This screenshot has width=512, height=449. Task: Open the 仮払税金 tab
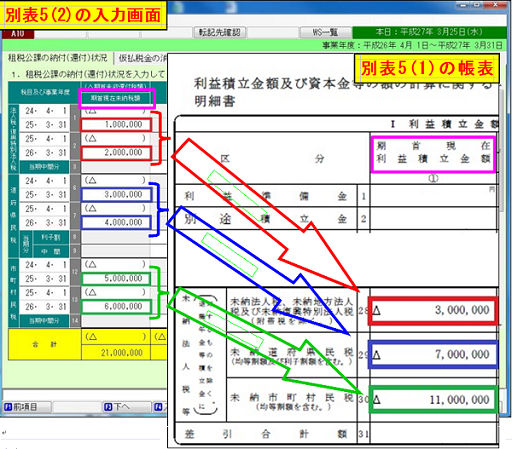(142, 58)
